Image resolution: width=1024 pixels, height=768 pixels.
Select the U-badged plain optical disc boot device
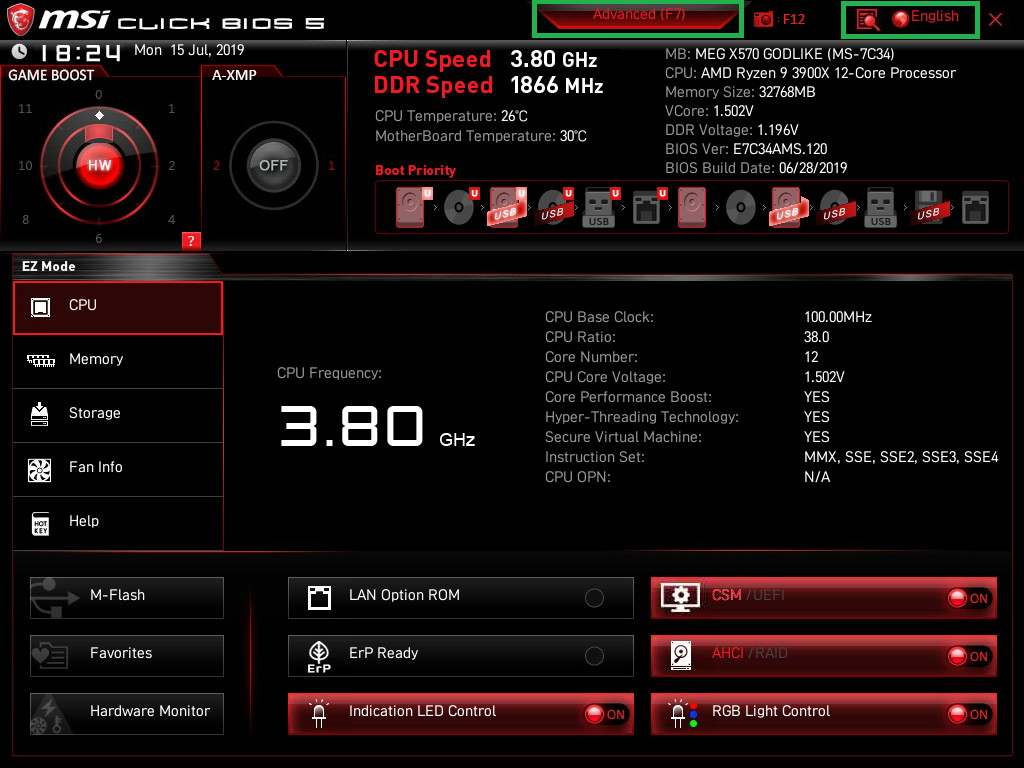pos(460,207)
